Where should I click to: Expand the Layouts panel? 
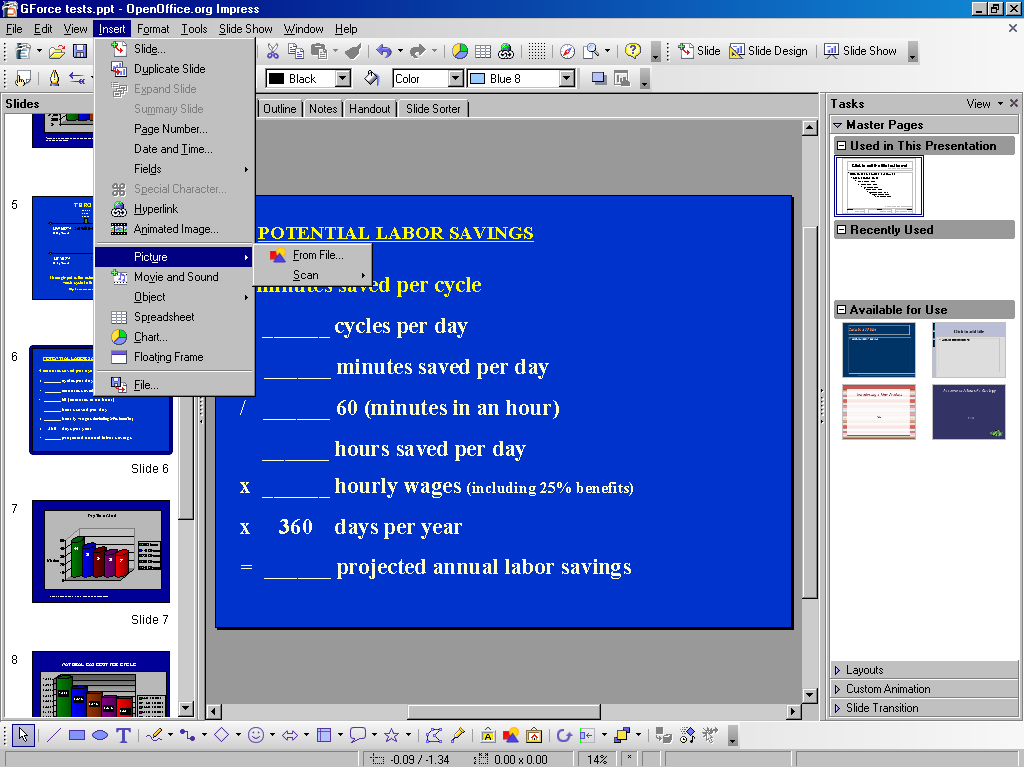tap(864, 670)
